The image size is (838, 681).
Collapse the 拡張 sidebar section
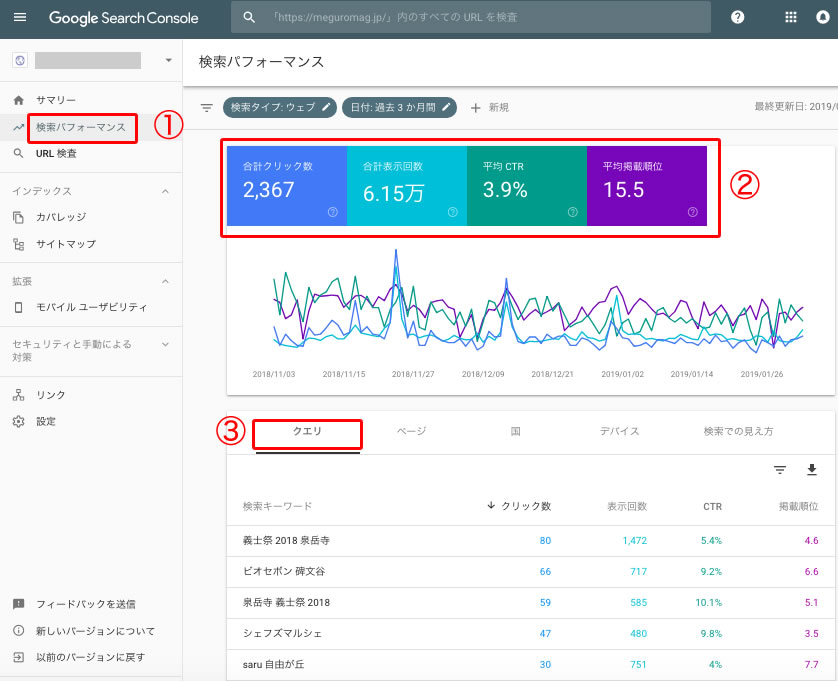click(165, 281)
